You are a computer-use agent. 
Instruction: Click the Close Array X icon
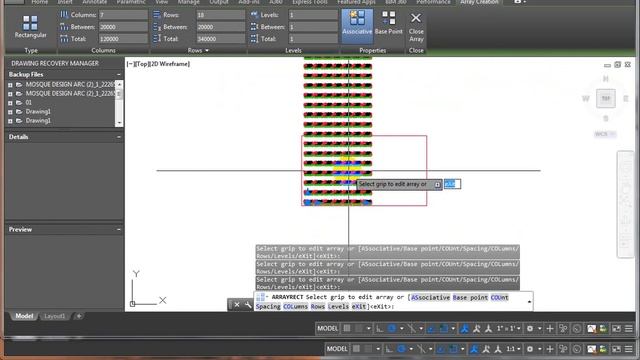click(x=416, y=18)
